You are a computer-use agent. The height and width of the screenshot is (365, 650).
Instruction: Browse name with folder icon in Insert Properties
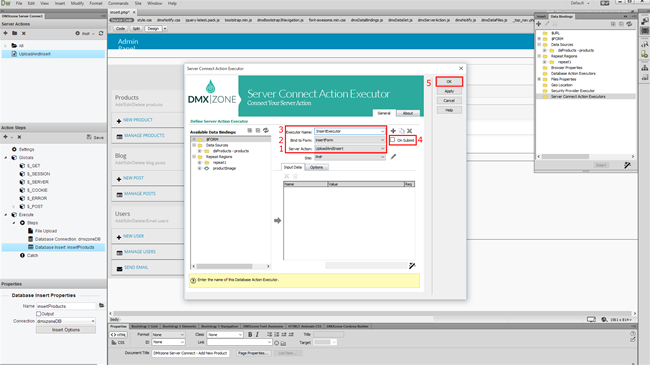[x=101, y=306]
